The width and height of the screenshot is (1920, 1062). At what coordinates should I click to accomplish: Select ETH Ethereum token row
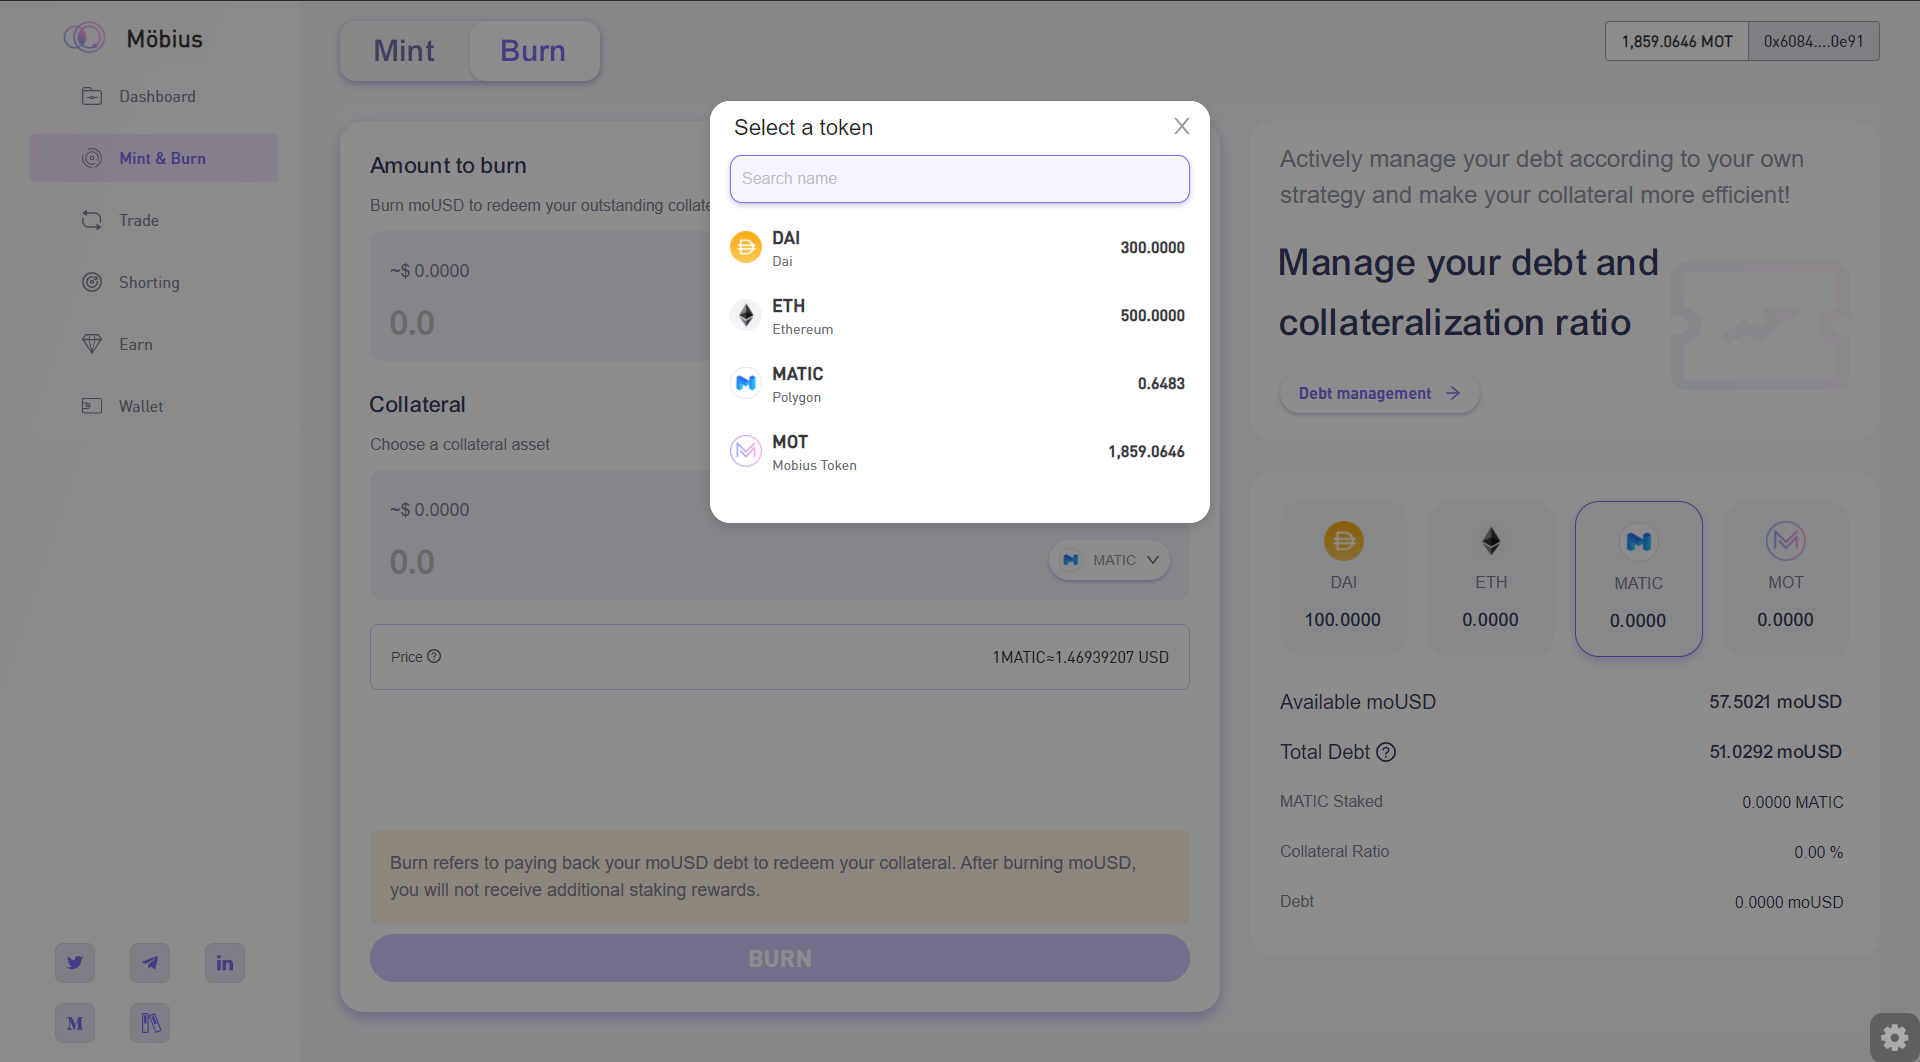[x=960, y=316]
